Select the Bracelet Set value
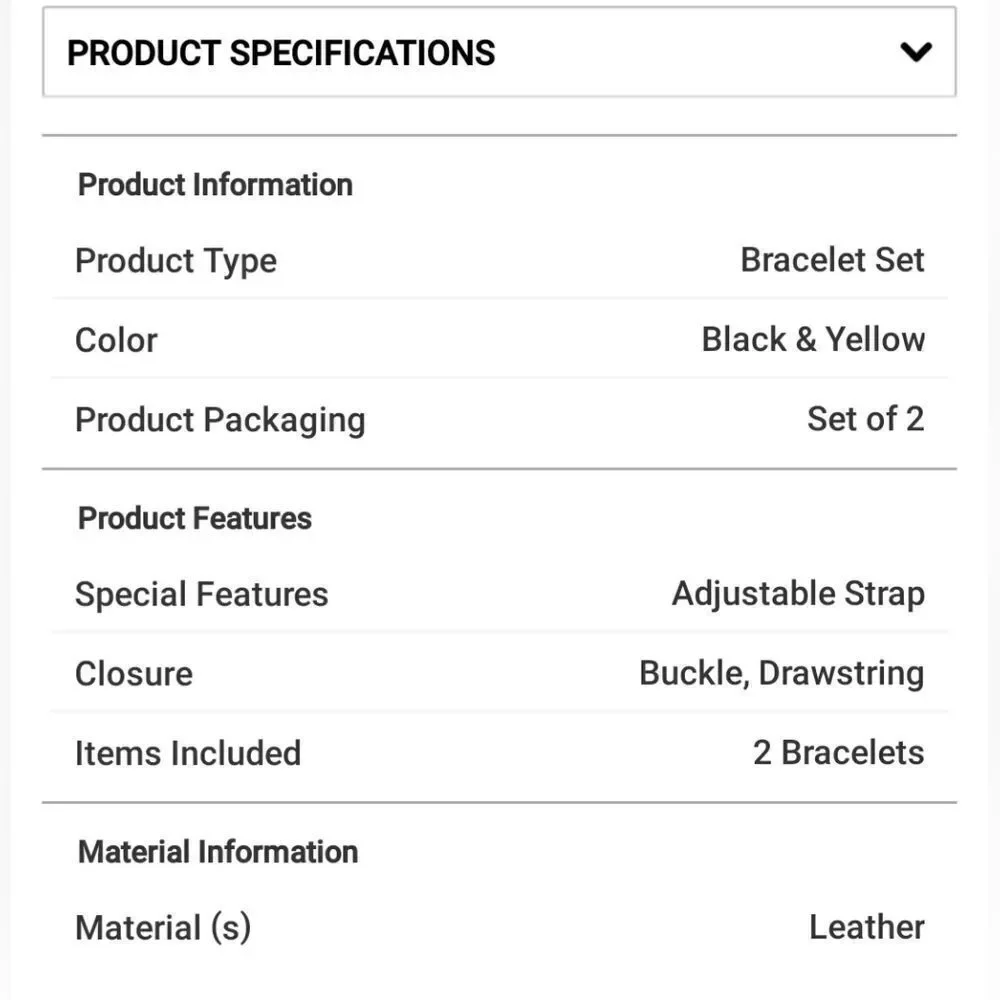 pyautogui.click(x=832, y=260)
